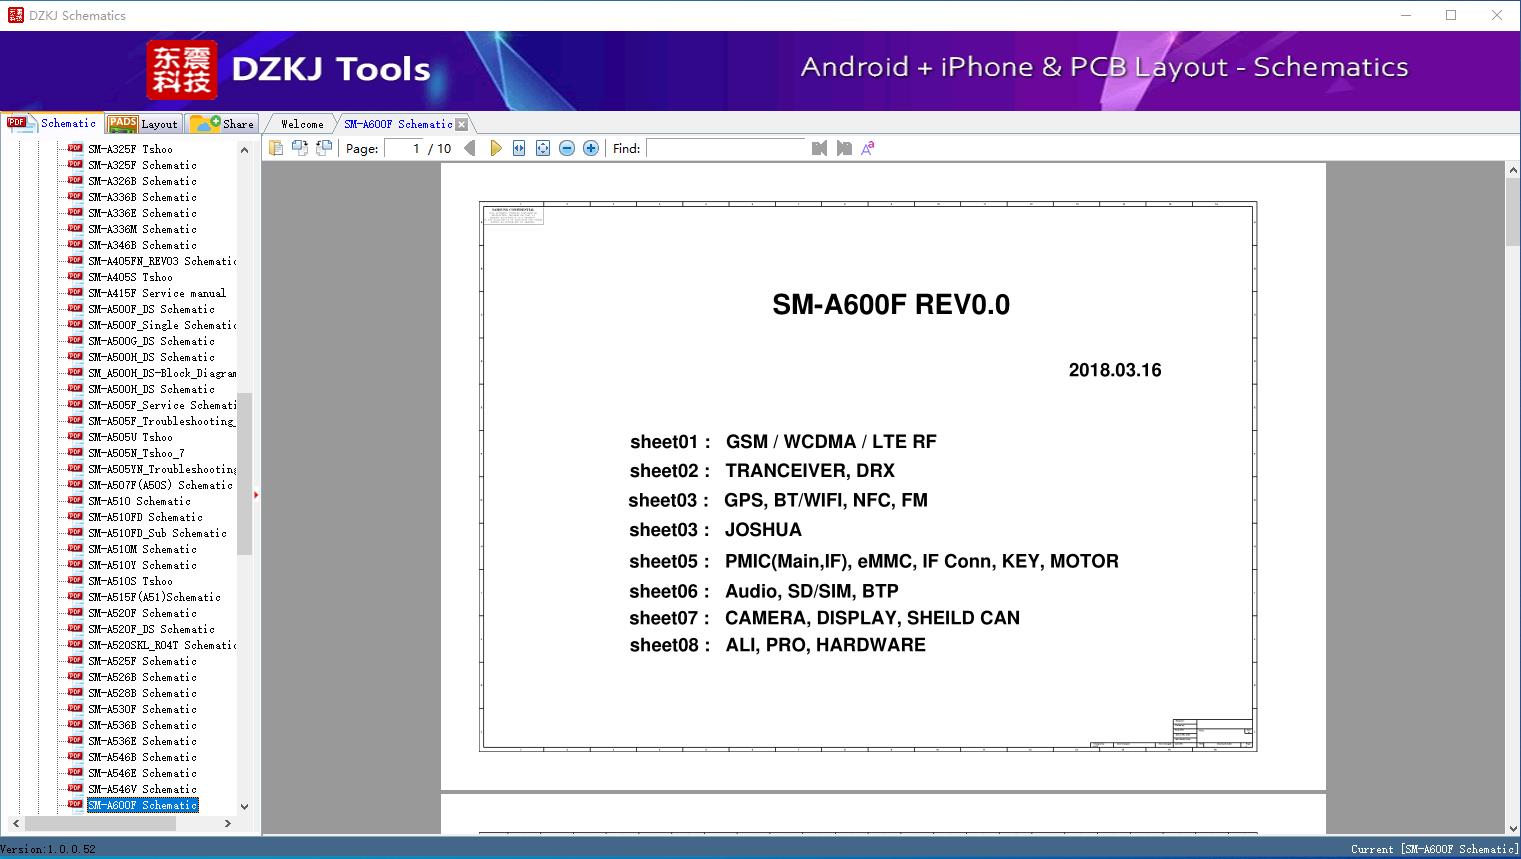This screenshot has width=1521, height=859.
Task: Click the sheet05 PMIC line in the document
Action: pyautogui.click(x=874, y=561)
